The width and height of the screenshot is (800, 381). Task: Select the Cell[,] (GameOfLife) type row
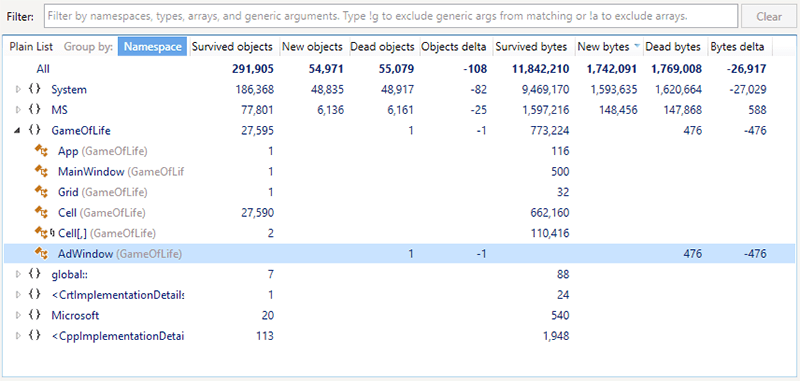click(x=400, y=233)
